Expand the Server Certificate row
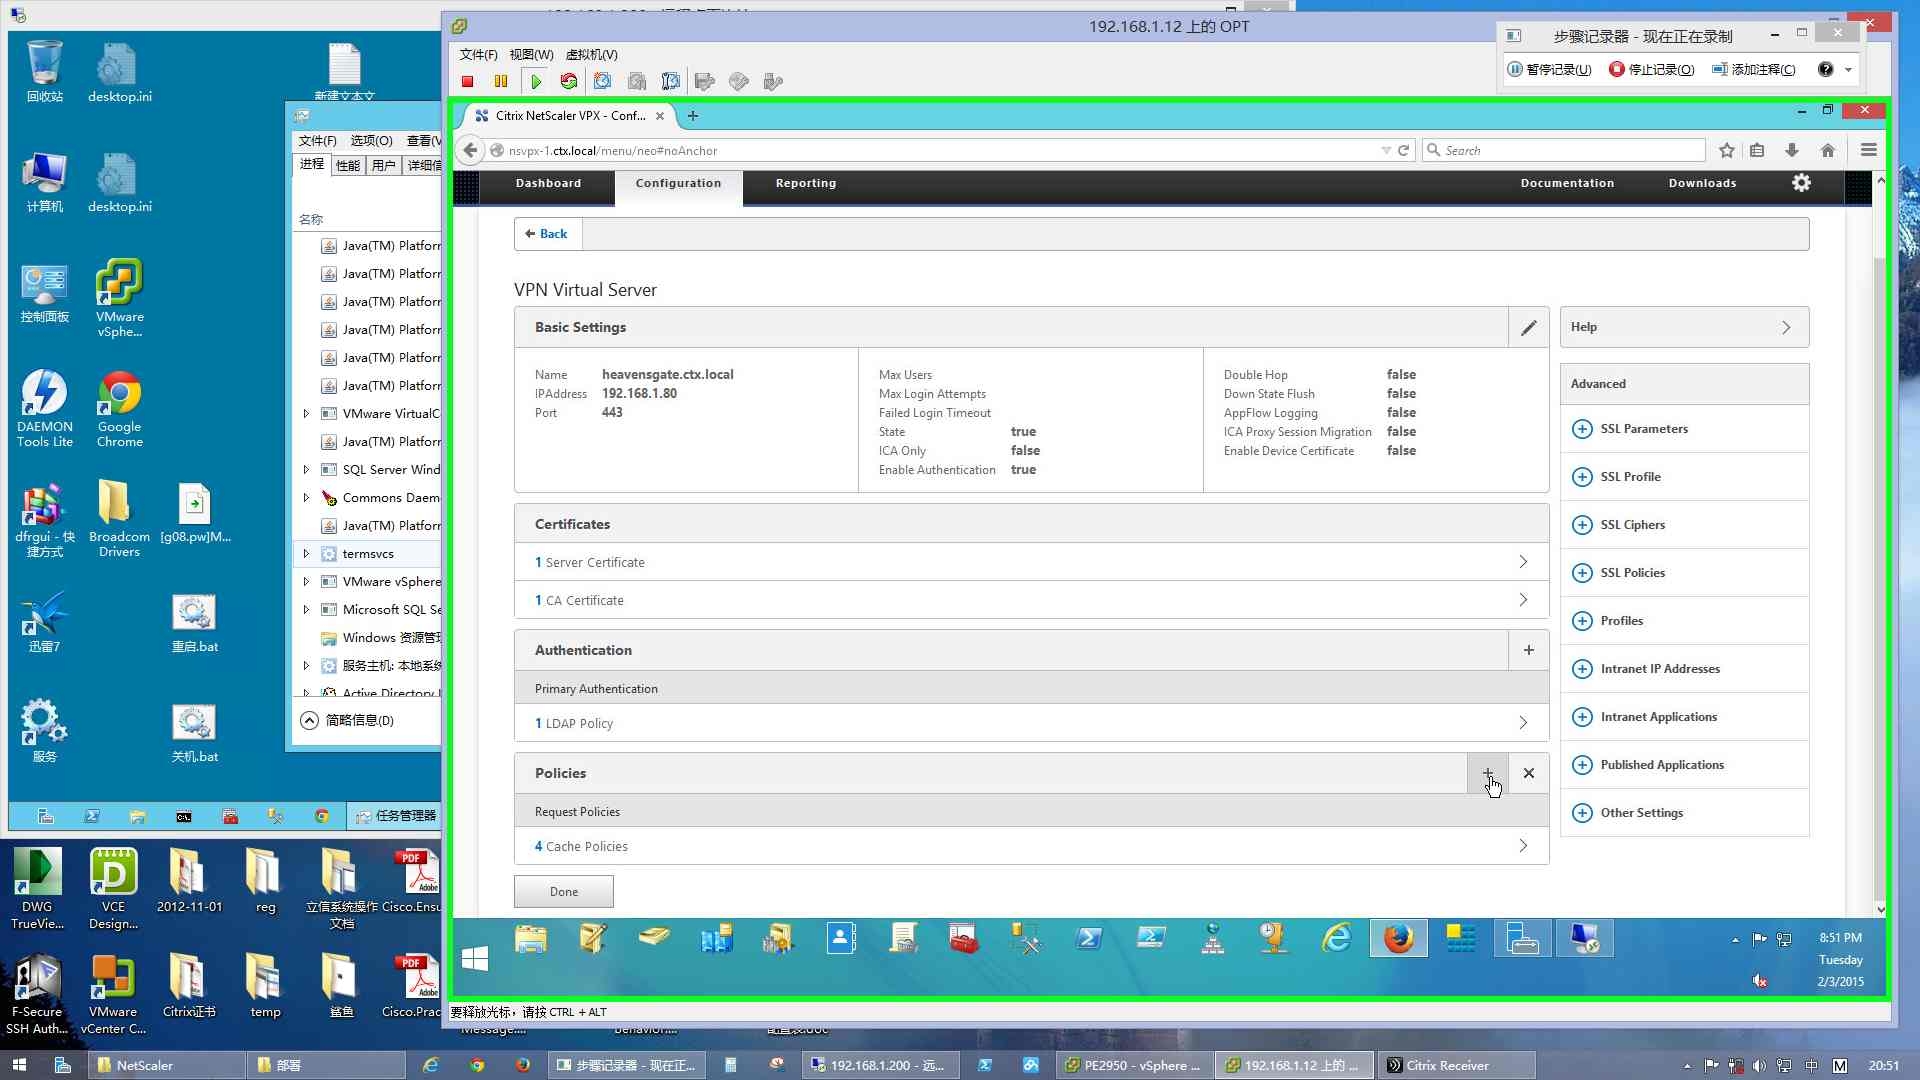Image resolution: width=1920 pixels, height=1080 pixels. point(1031,562)
